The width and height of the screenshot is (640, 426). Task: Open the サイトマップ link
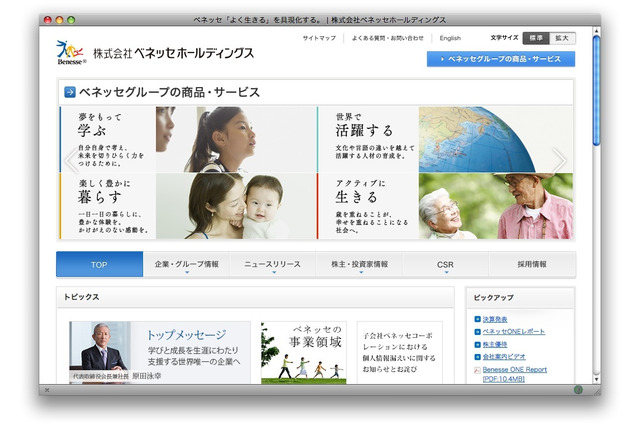319,38
